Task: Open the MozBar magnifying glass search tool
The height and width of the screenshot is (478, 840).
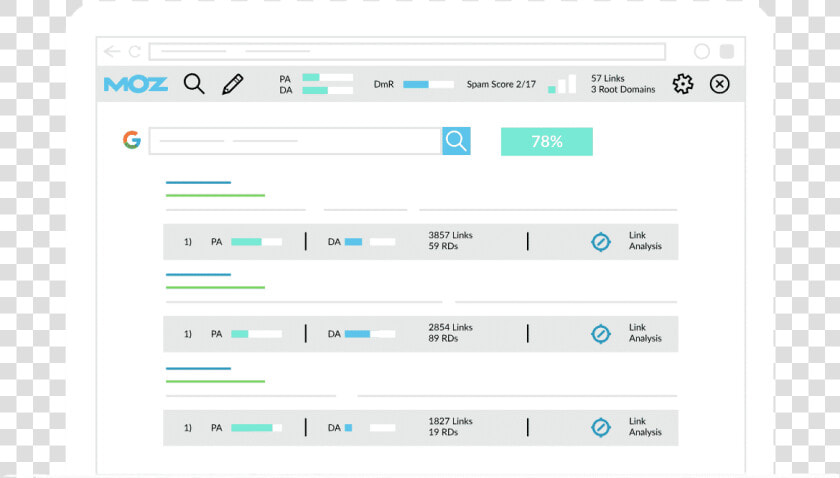Action: 194,84
